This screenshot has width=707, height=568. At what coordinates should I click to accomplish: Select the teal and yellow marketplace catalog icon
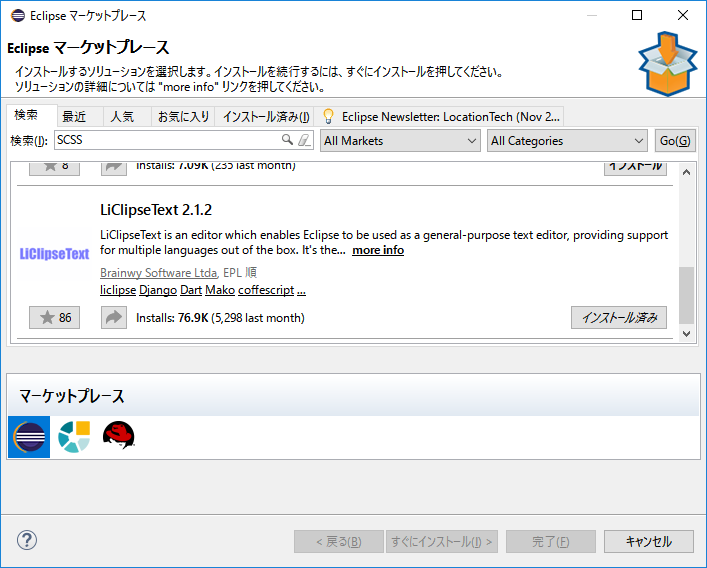point(74,437)
